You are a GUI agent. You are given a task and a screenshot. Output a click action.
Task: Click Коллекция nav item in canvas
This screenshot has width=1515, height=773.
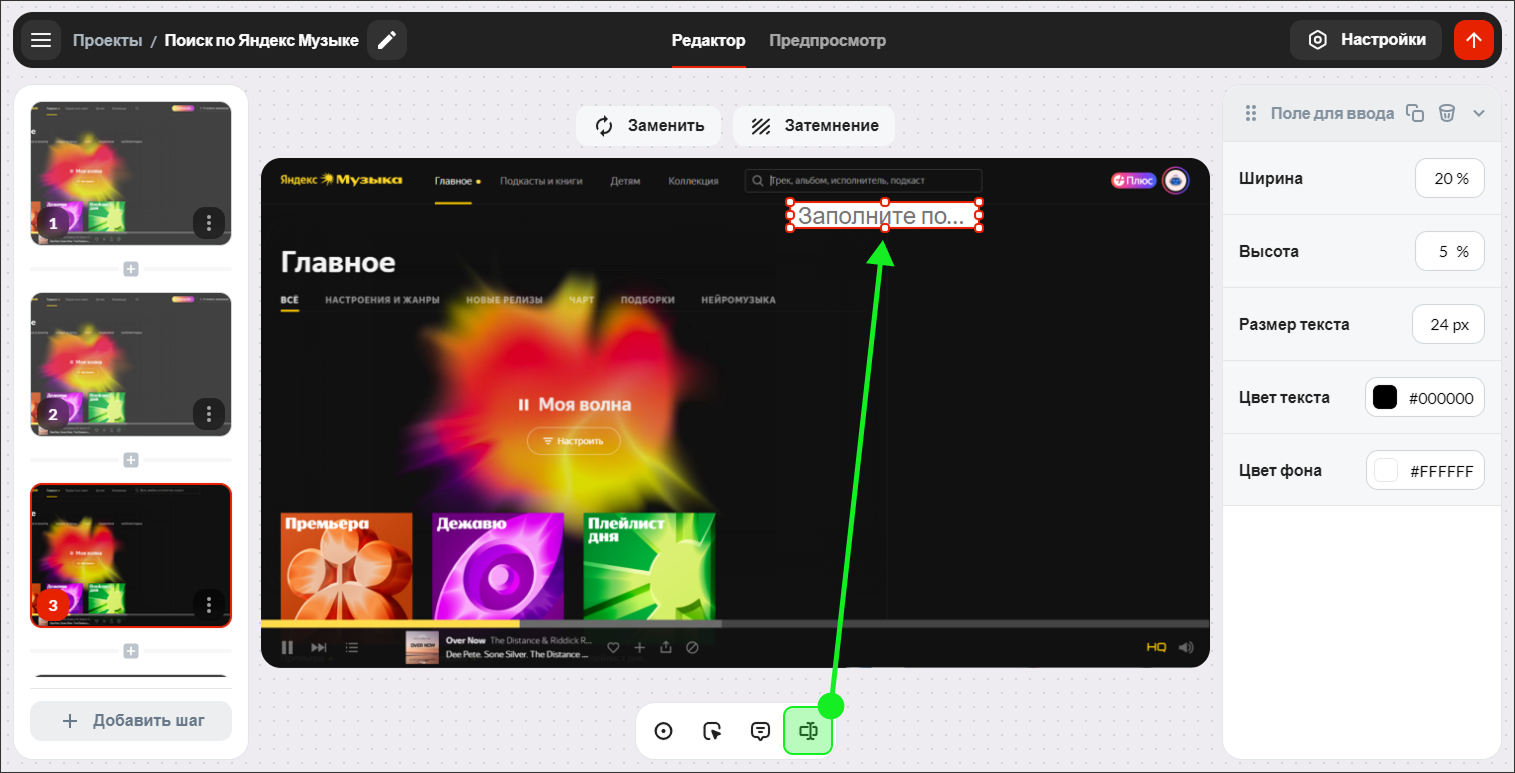tap(694, 181)
